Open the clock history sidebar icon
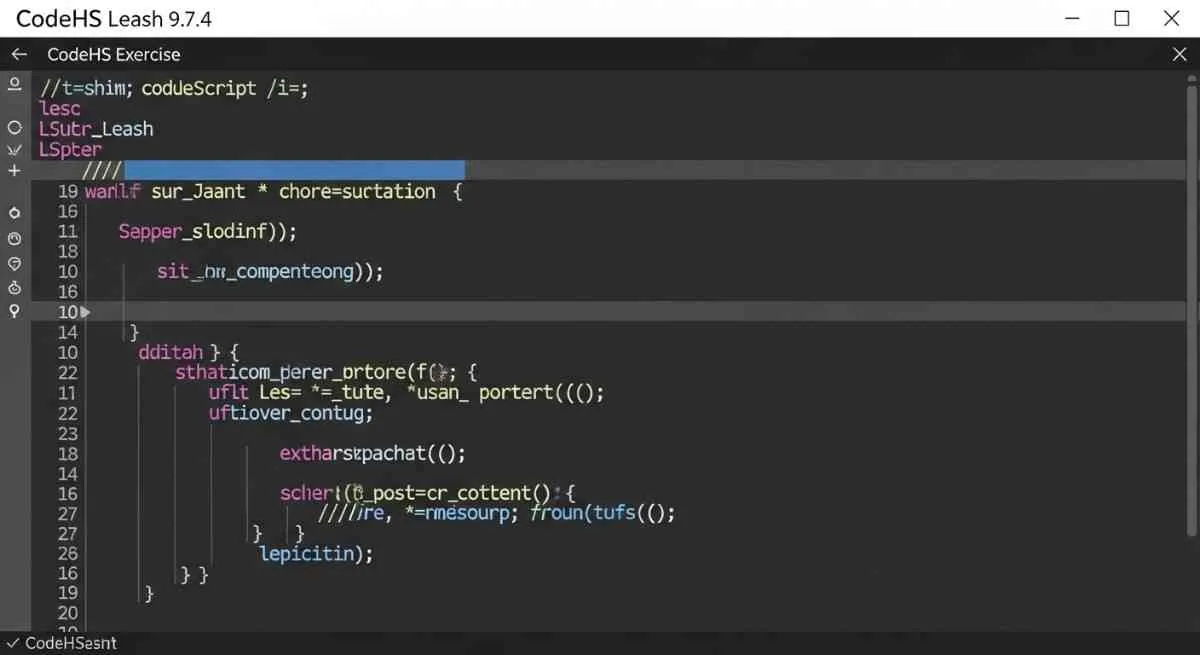Image resolution: width=1200 pixels, height=655 pixels. pos(14,239)
